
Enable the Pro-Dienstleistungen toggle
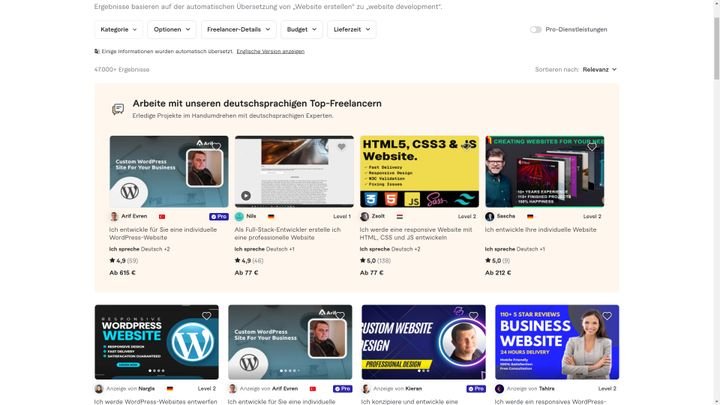pos(535,29)
